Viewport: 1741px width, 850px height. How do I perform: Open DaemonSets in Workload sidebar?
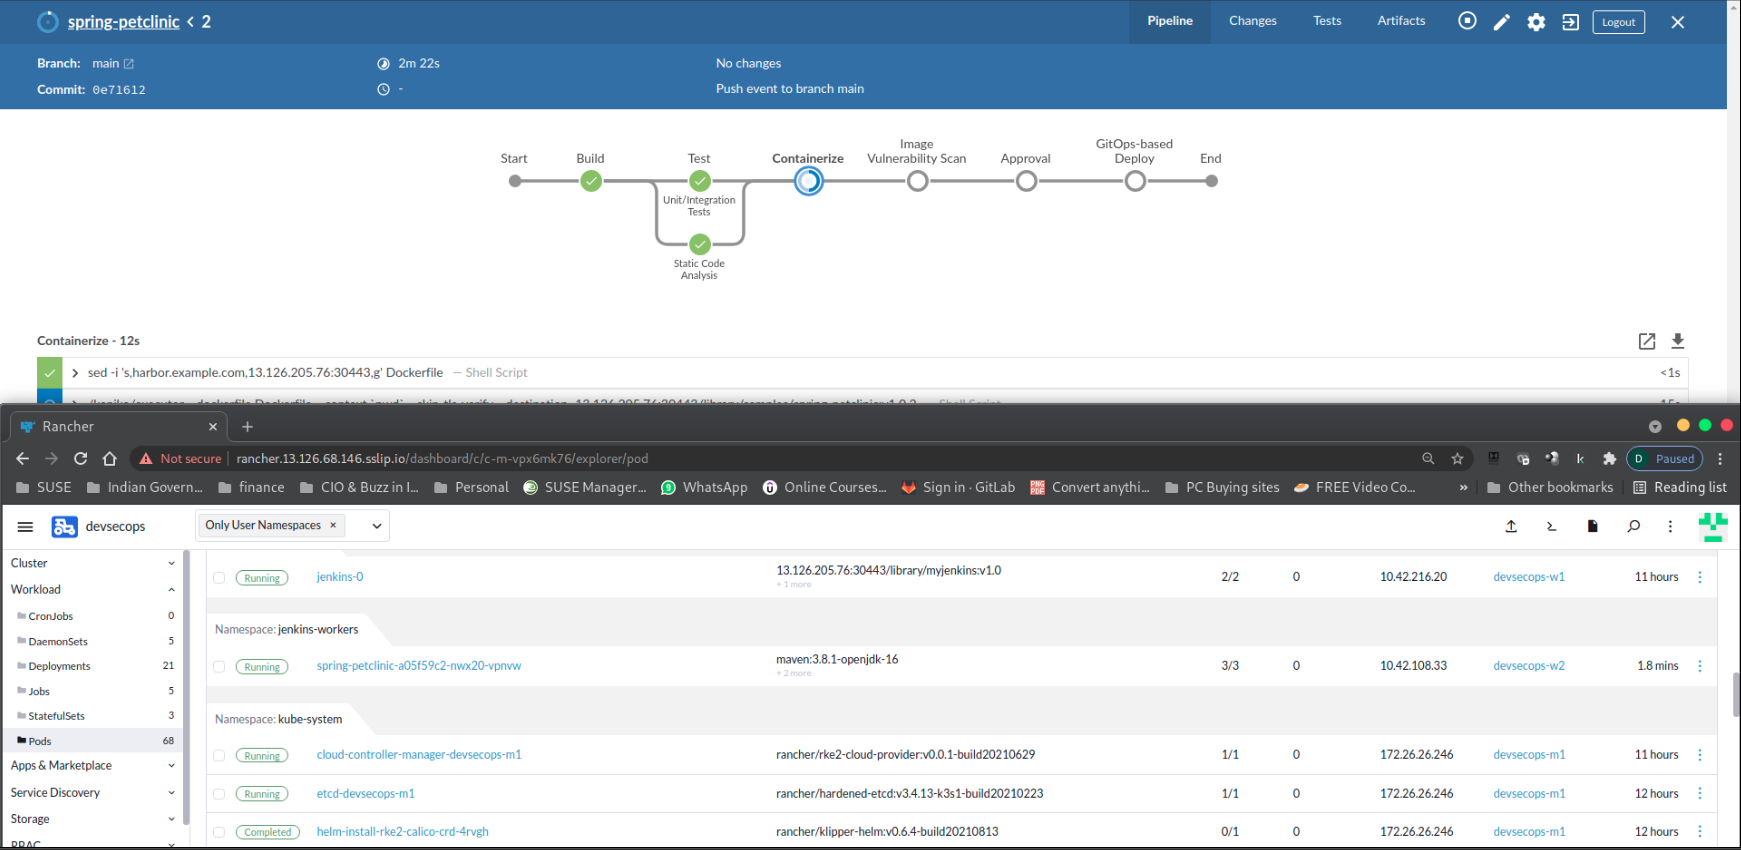(x=58, y=642)
